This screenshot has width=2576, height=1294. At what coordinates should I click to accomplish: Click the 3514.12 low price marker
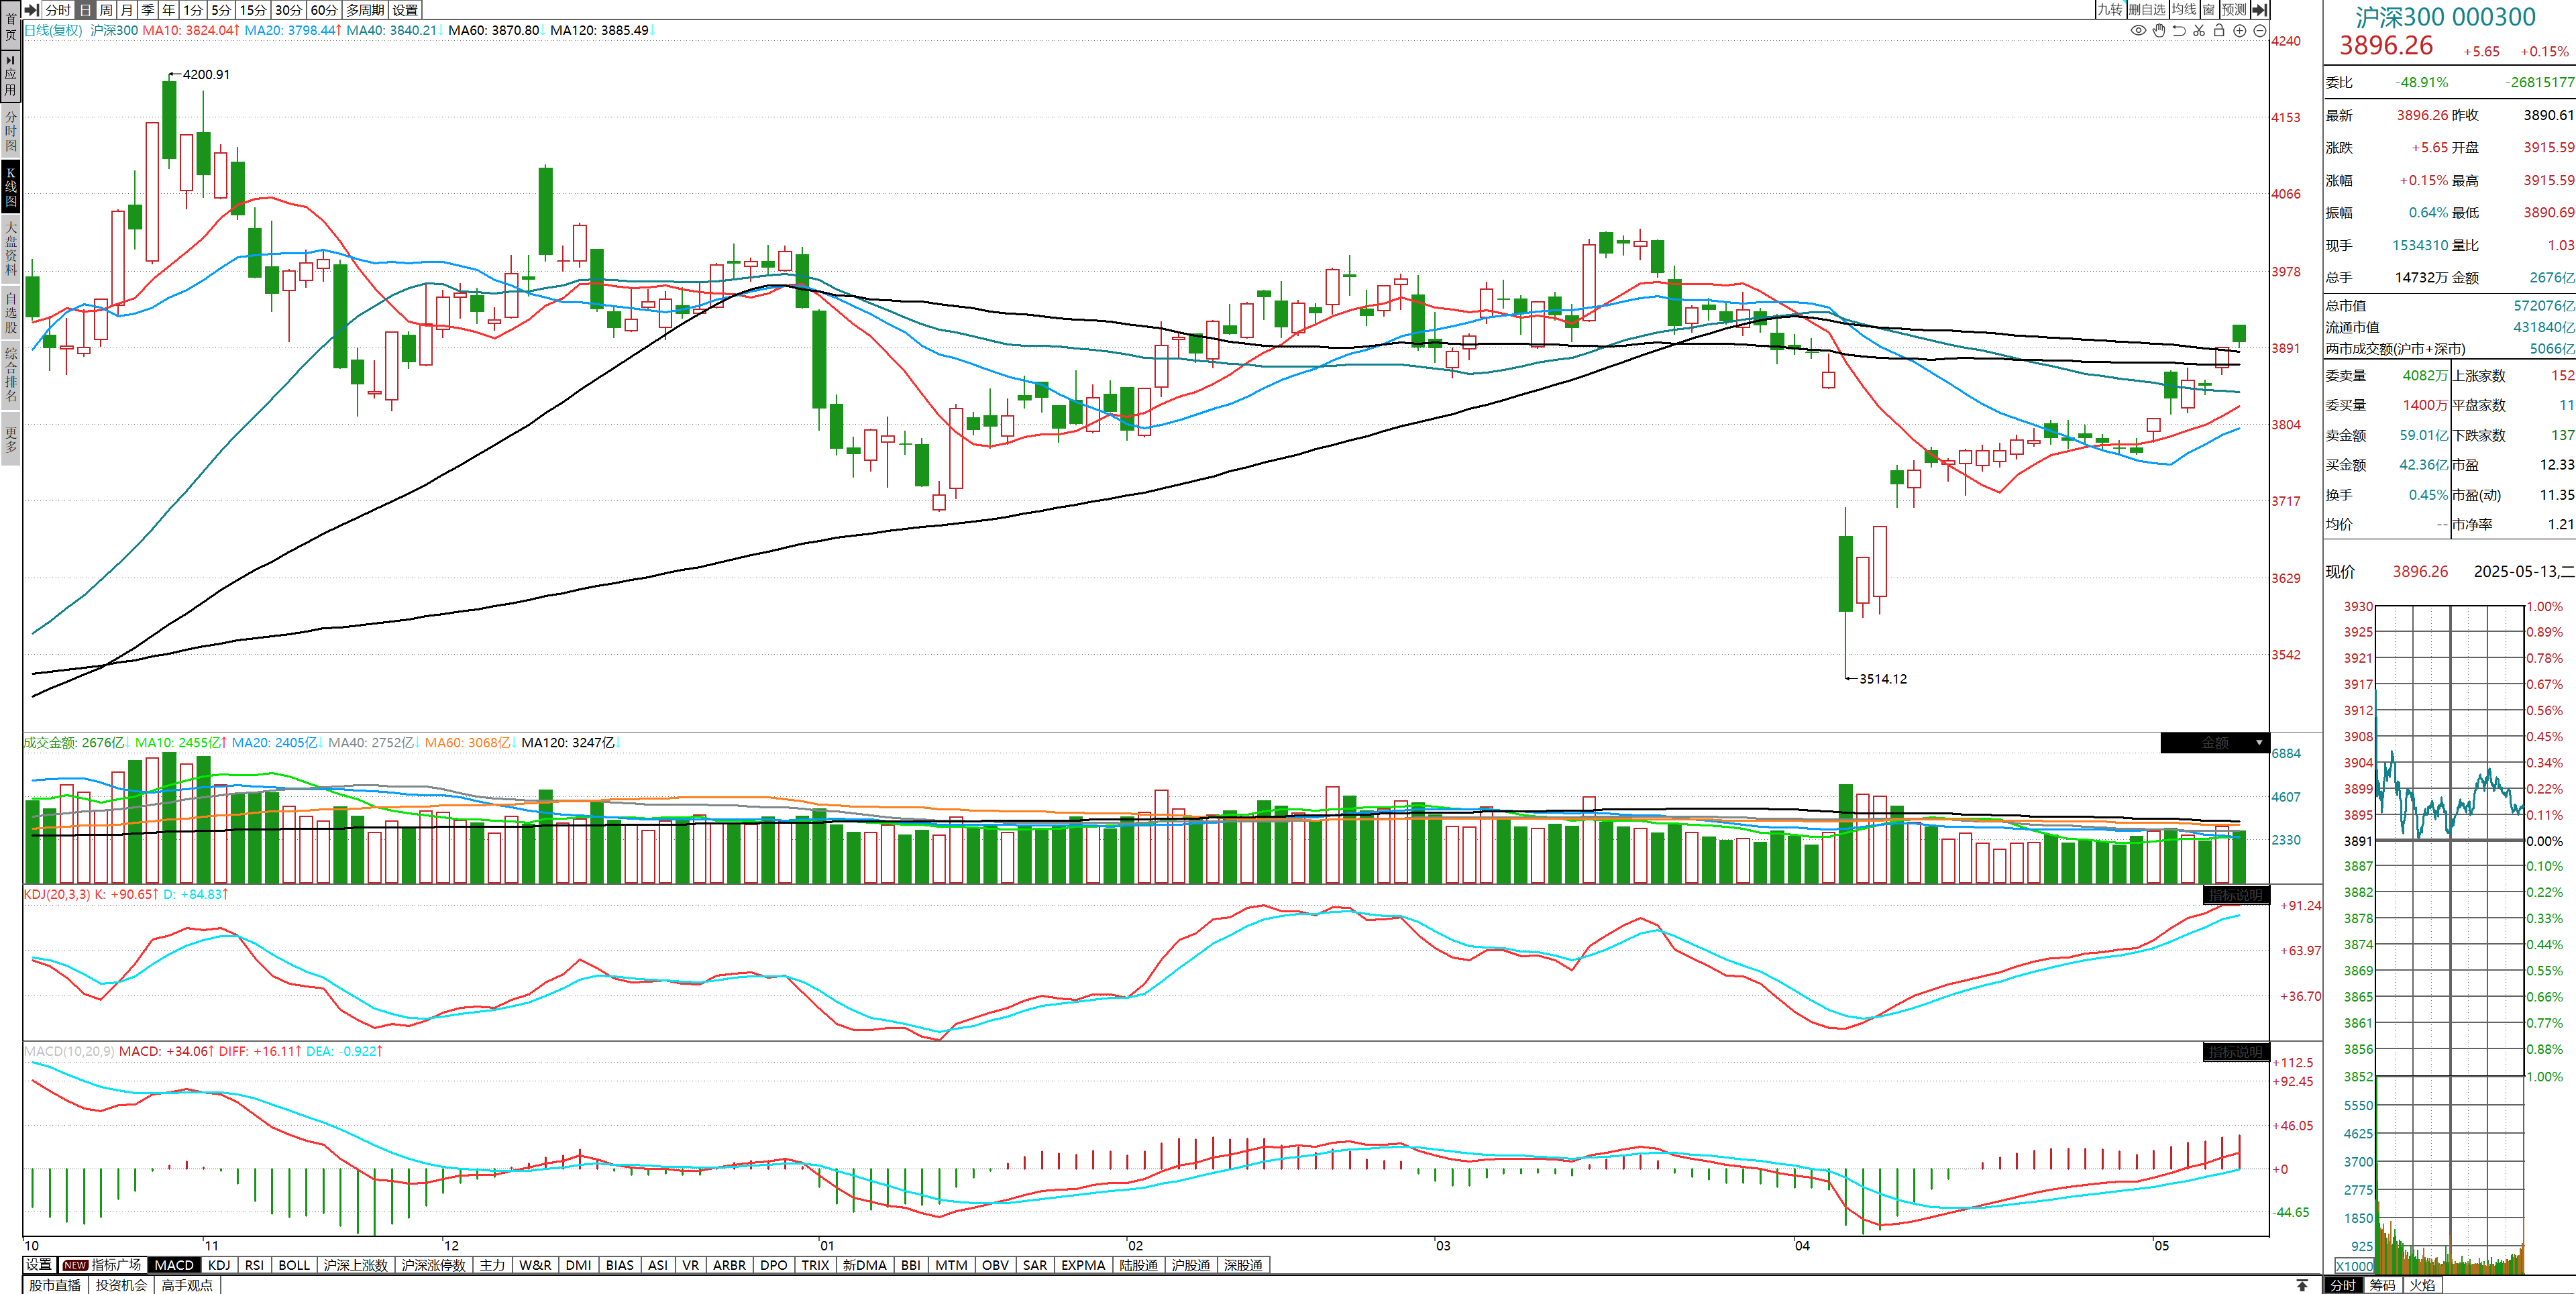point(1883,679)
